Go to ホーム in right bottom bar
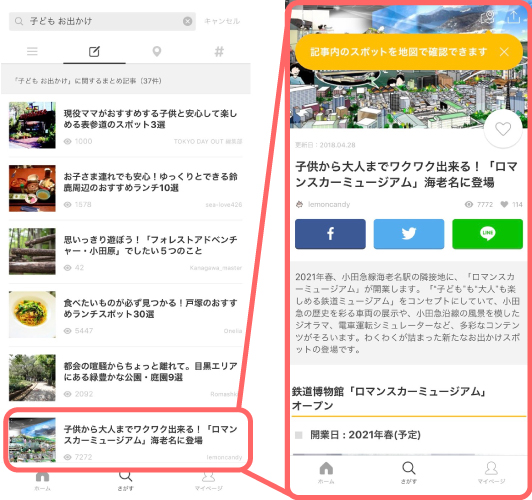The height and width of the screenshot is (500, 532). [326, 473]
